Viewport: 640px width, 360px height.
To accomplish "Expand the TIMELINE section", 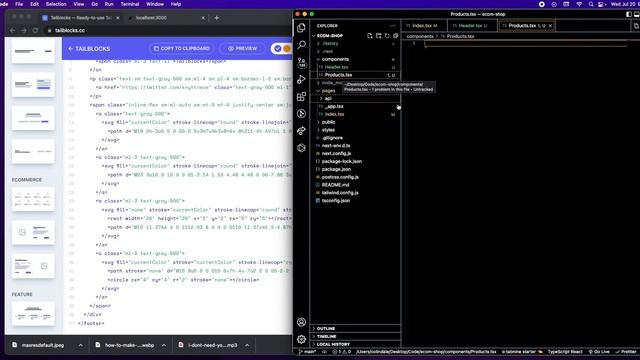I will click(355, 336).
